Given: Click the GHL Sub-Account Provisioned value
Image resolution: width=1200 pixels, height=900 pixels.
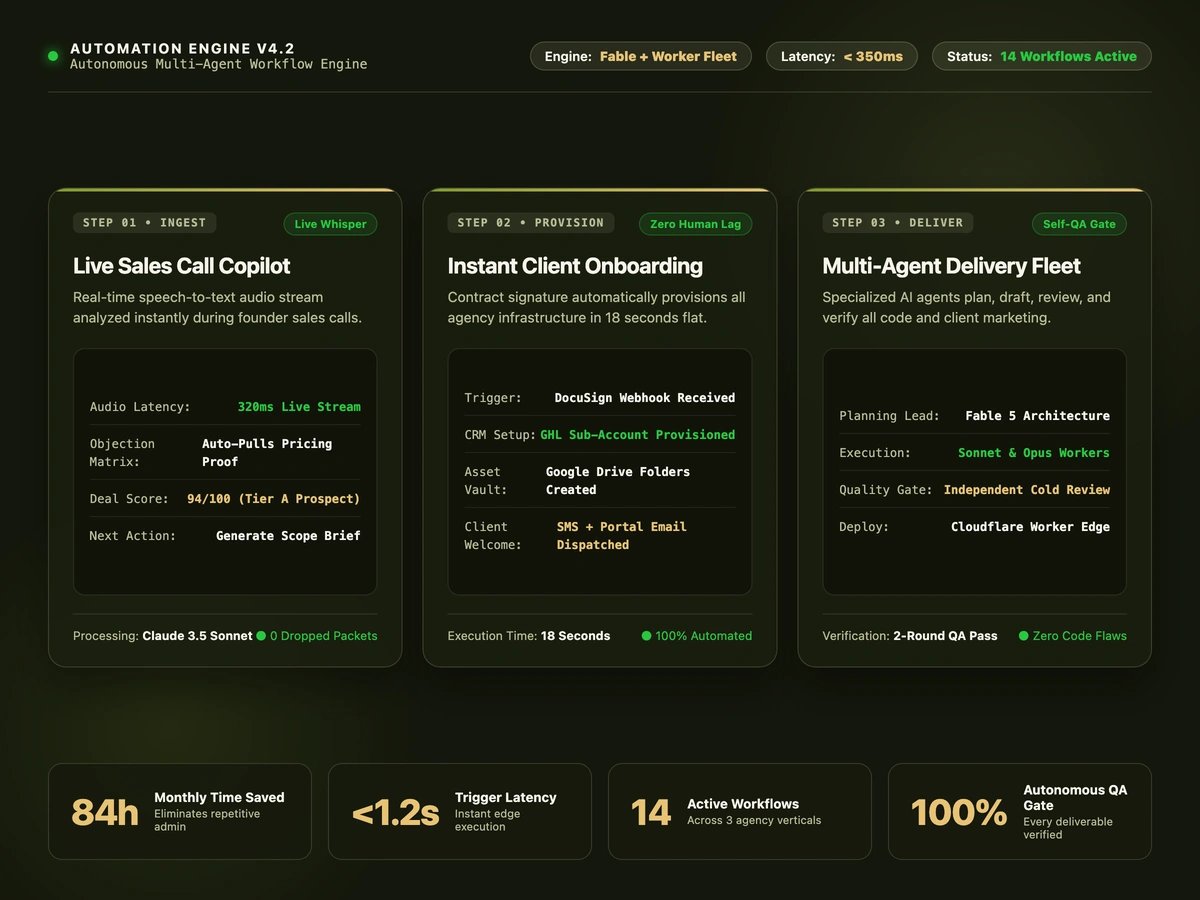Looking at the screenshot, I should click(x=638, y=435).
